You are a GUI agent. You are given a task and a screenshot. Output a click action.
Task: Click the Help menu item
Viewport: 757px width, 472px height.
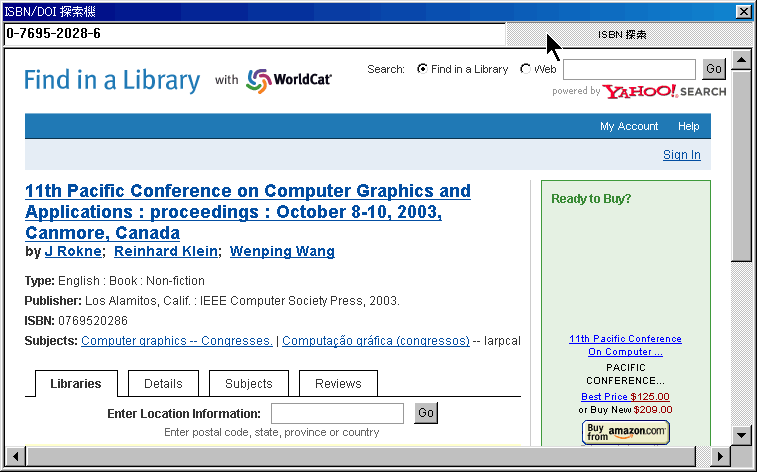click(688, 126)
